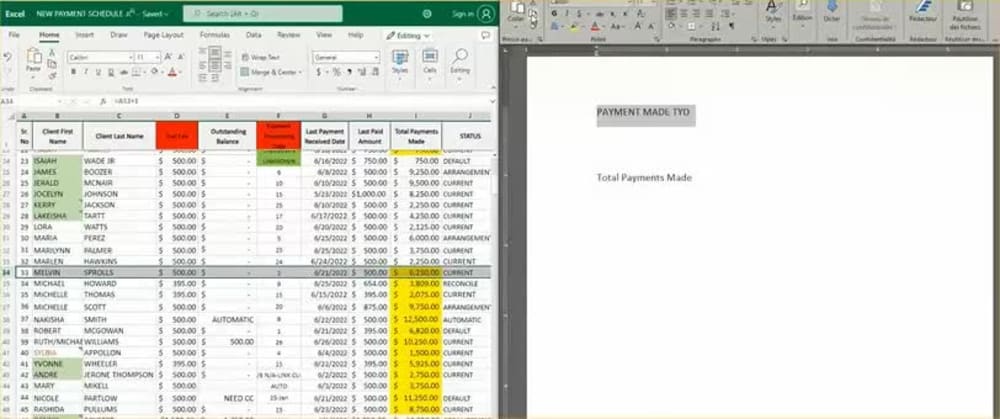
Task: Select the SPROLLS last name cell
Action: coord(119,272)
